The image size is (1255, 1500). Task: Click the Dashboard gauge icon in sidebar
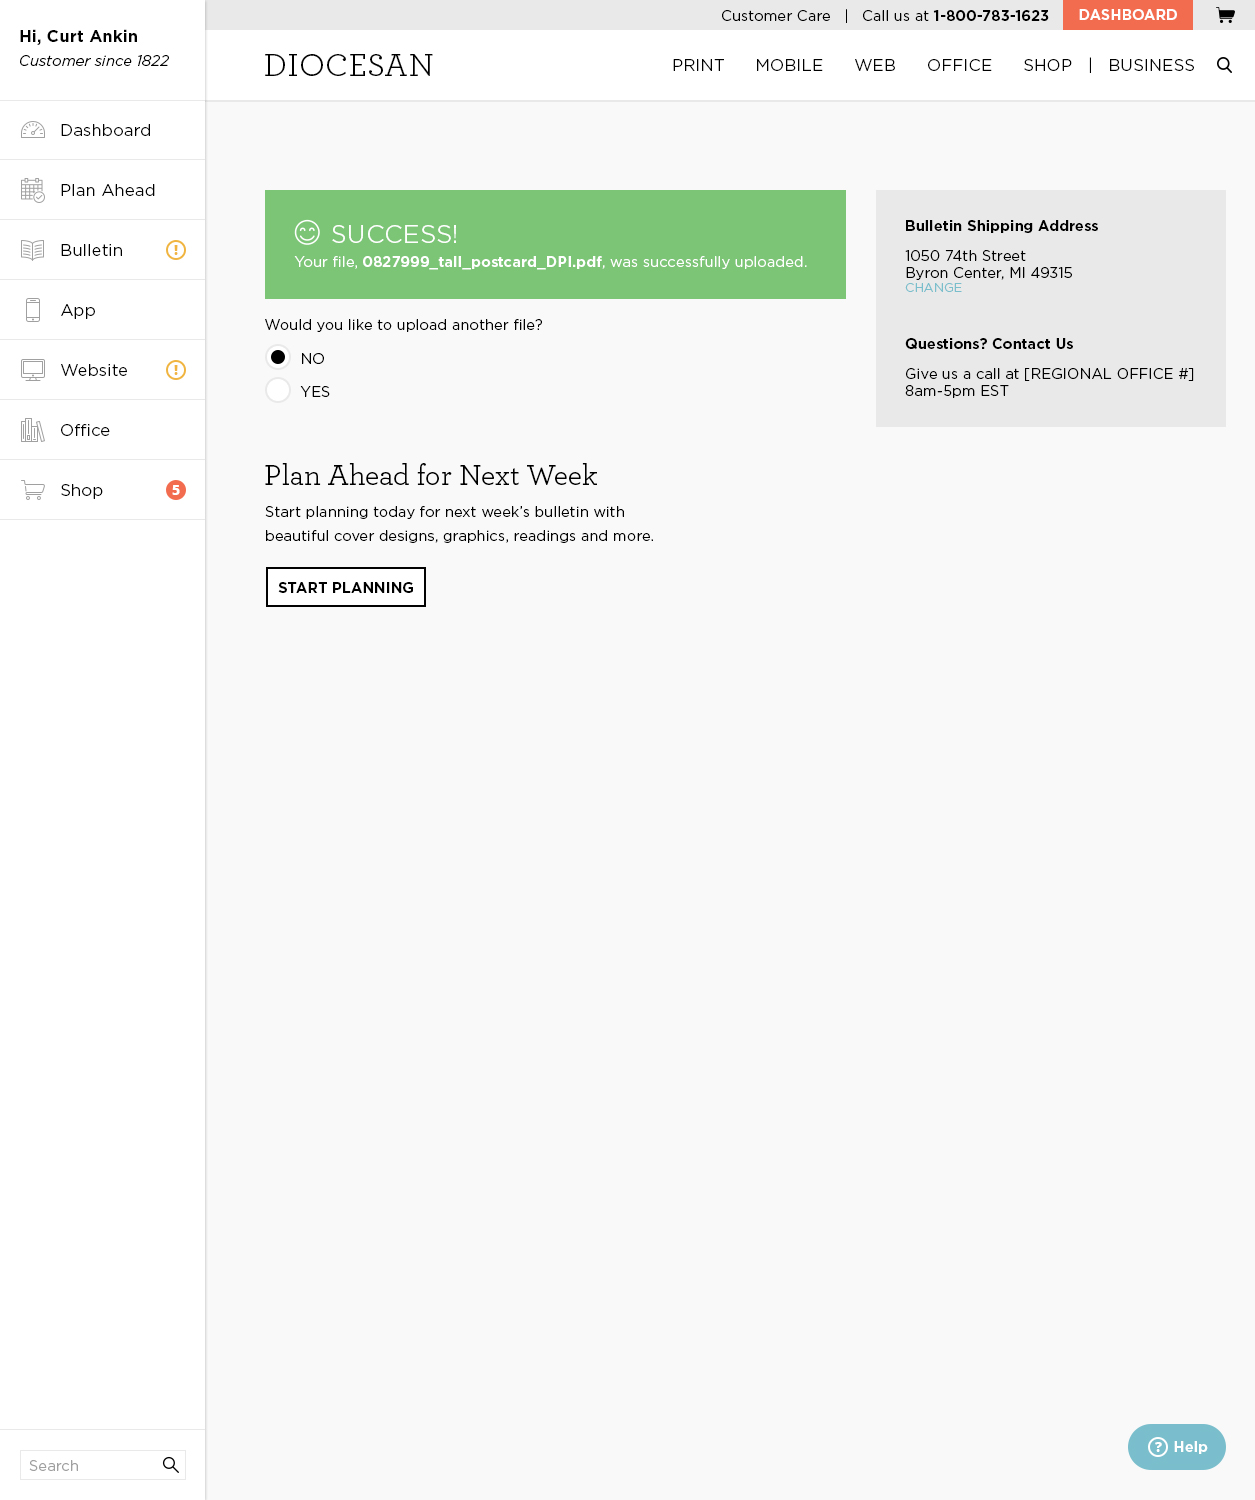[33, 130]
